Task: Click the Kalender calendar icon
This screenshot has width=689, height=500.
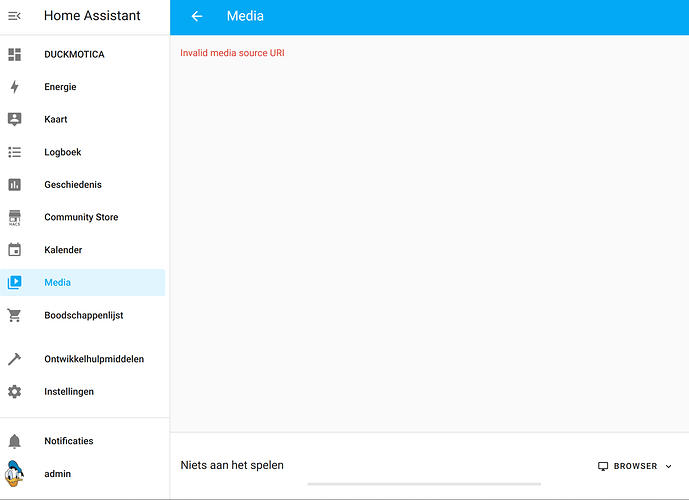Action: pyautogui.click(x=15, y=250)
